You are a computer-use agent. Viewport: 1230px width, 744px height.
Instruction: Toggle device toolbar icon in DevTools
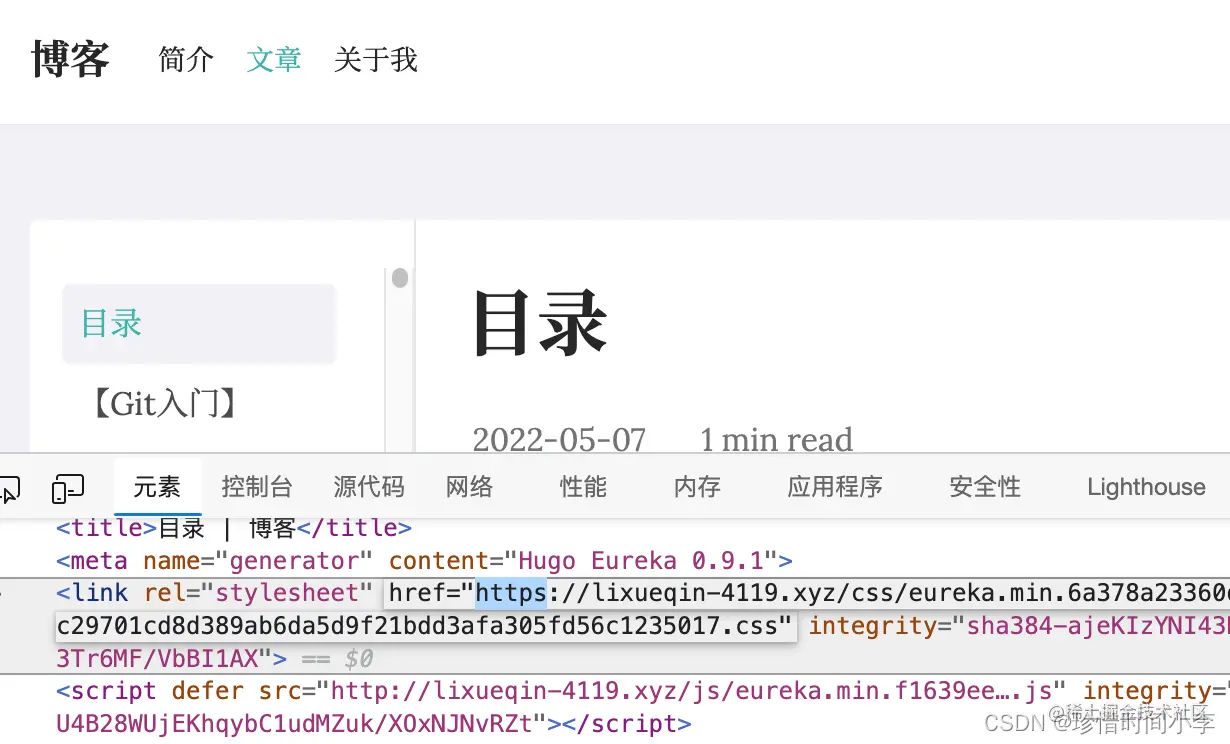[68, 488]
